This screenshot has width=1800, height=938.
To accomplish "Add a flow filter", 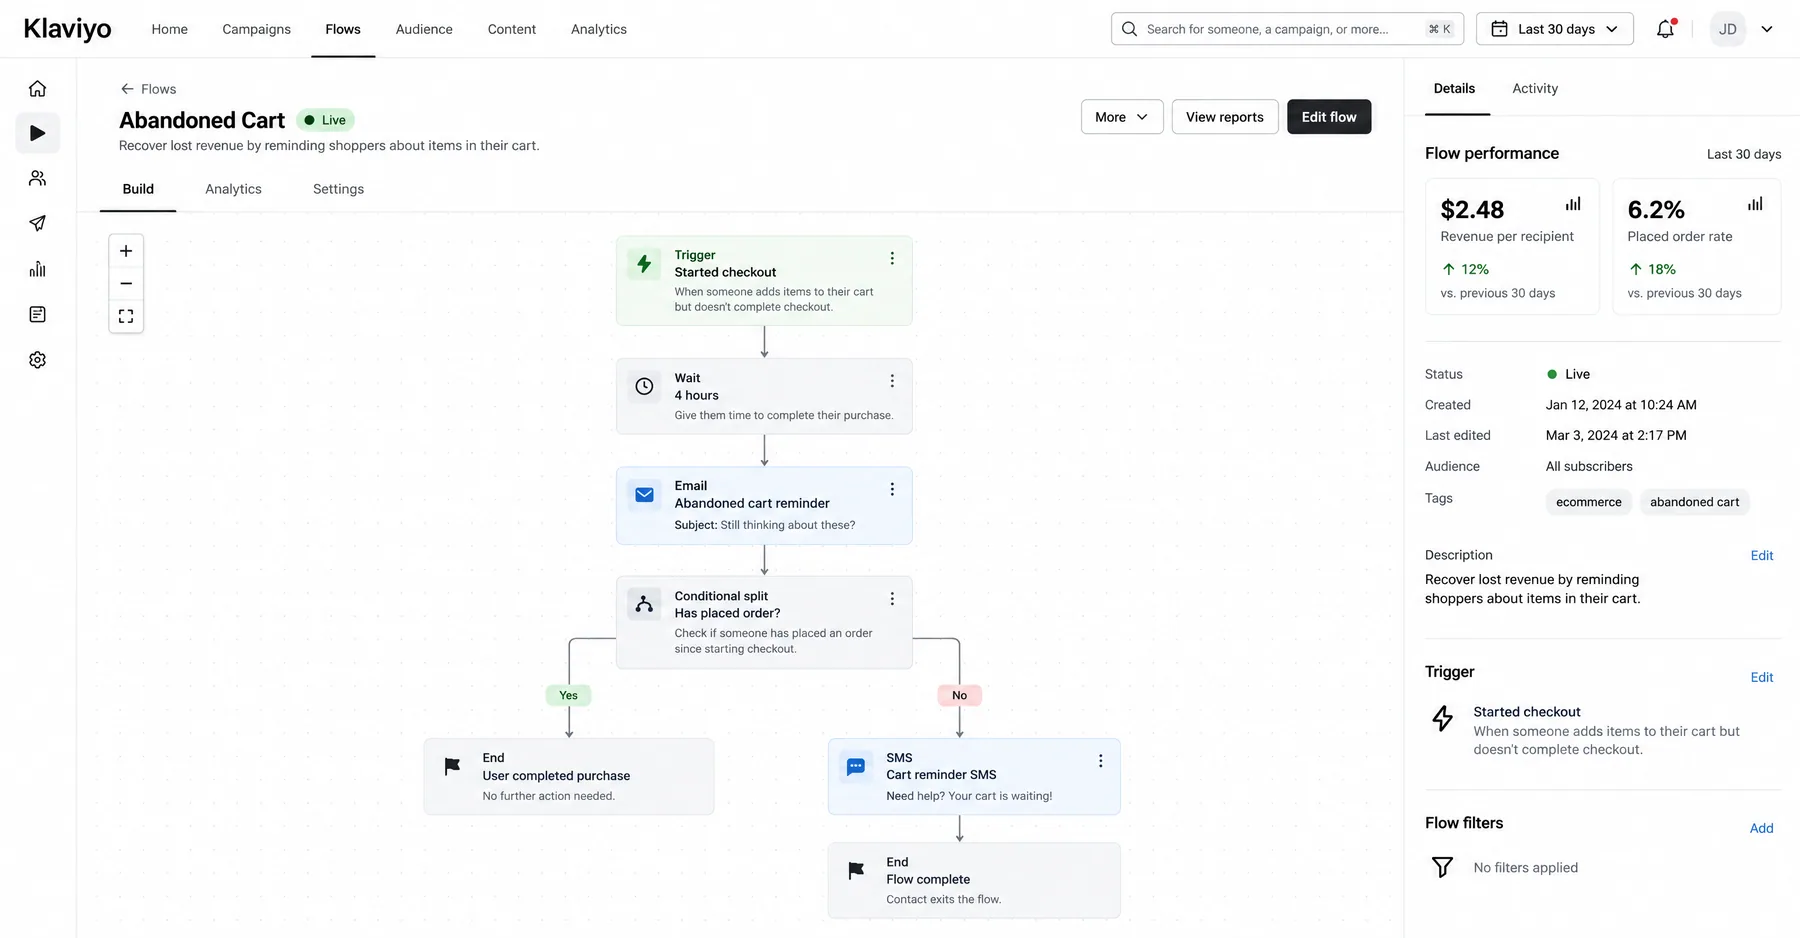I will click(x=1761, y=828).
